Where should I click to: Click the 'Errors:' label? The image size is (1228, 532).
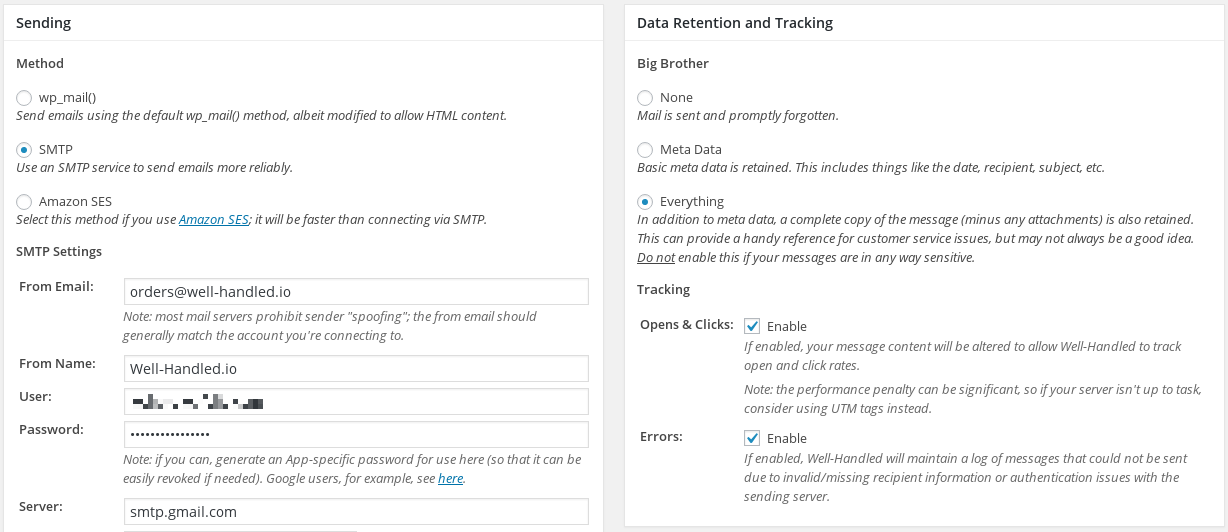pos(659,437)
